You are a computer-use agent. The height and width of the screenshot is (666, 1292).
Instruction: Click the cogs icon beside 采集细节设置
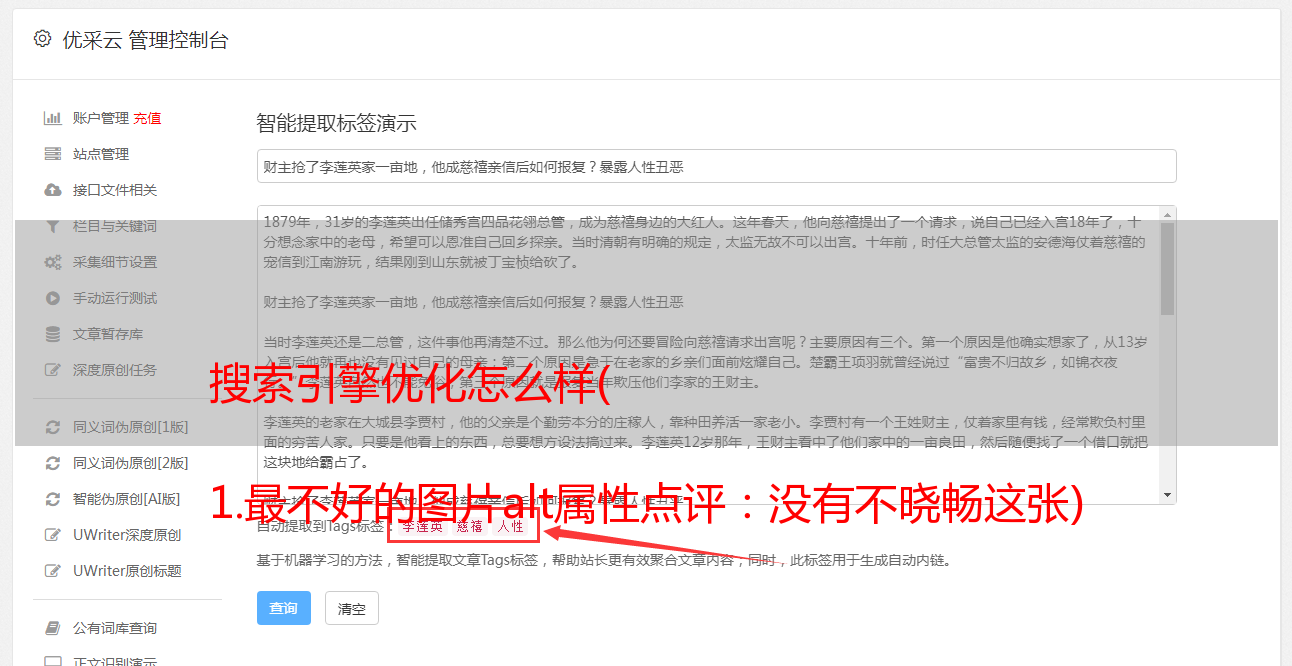[53, 262]
